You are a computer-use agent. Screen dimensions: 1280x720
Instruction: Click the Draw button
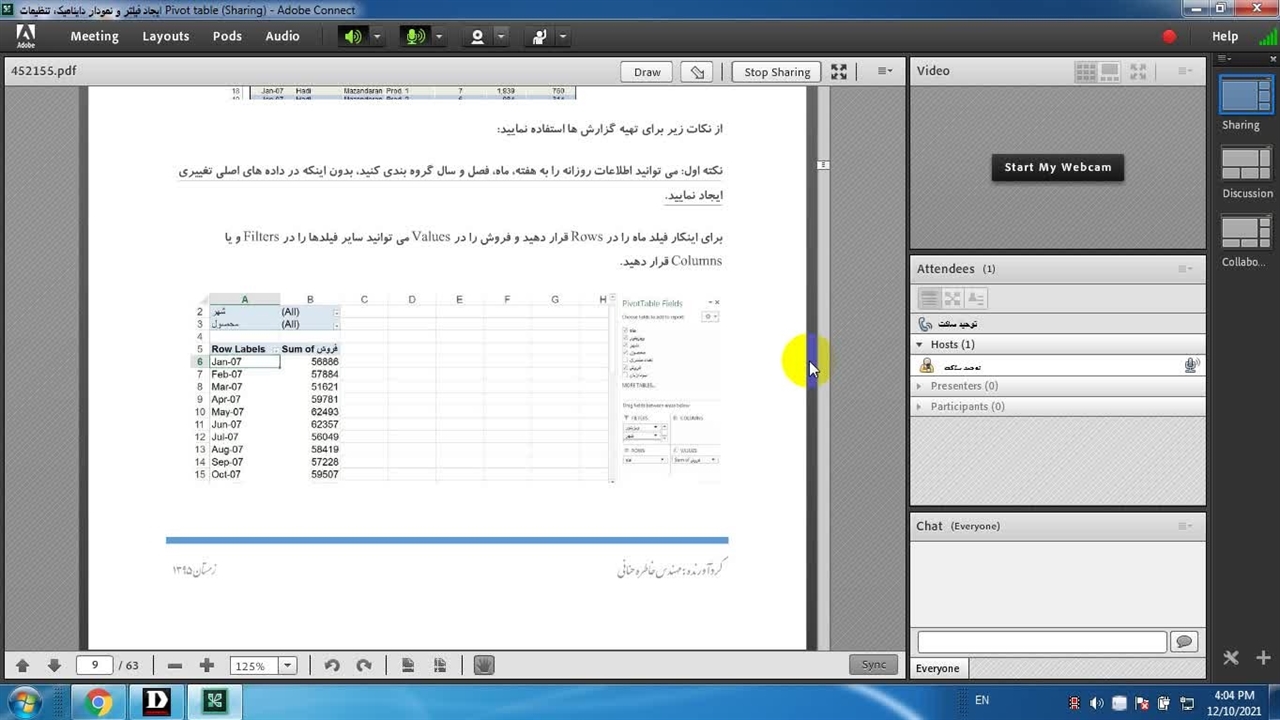click(x=647, y=72)
